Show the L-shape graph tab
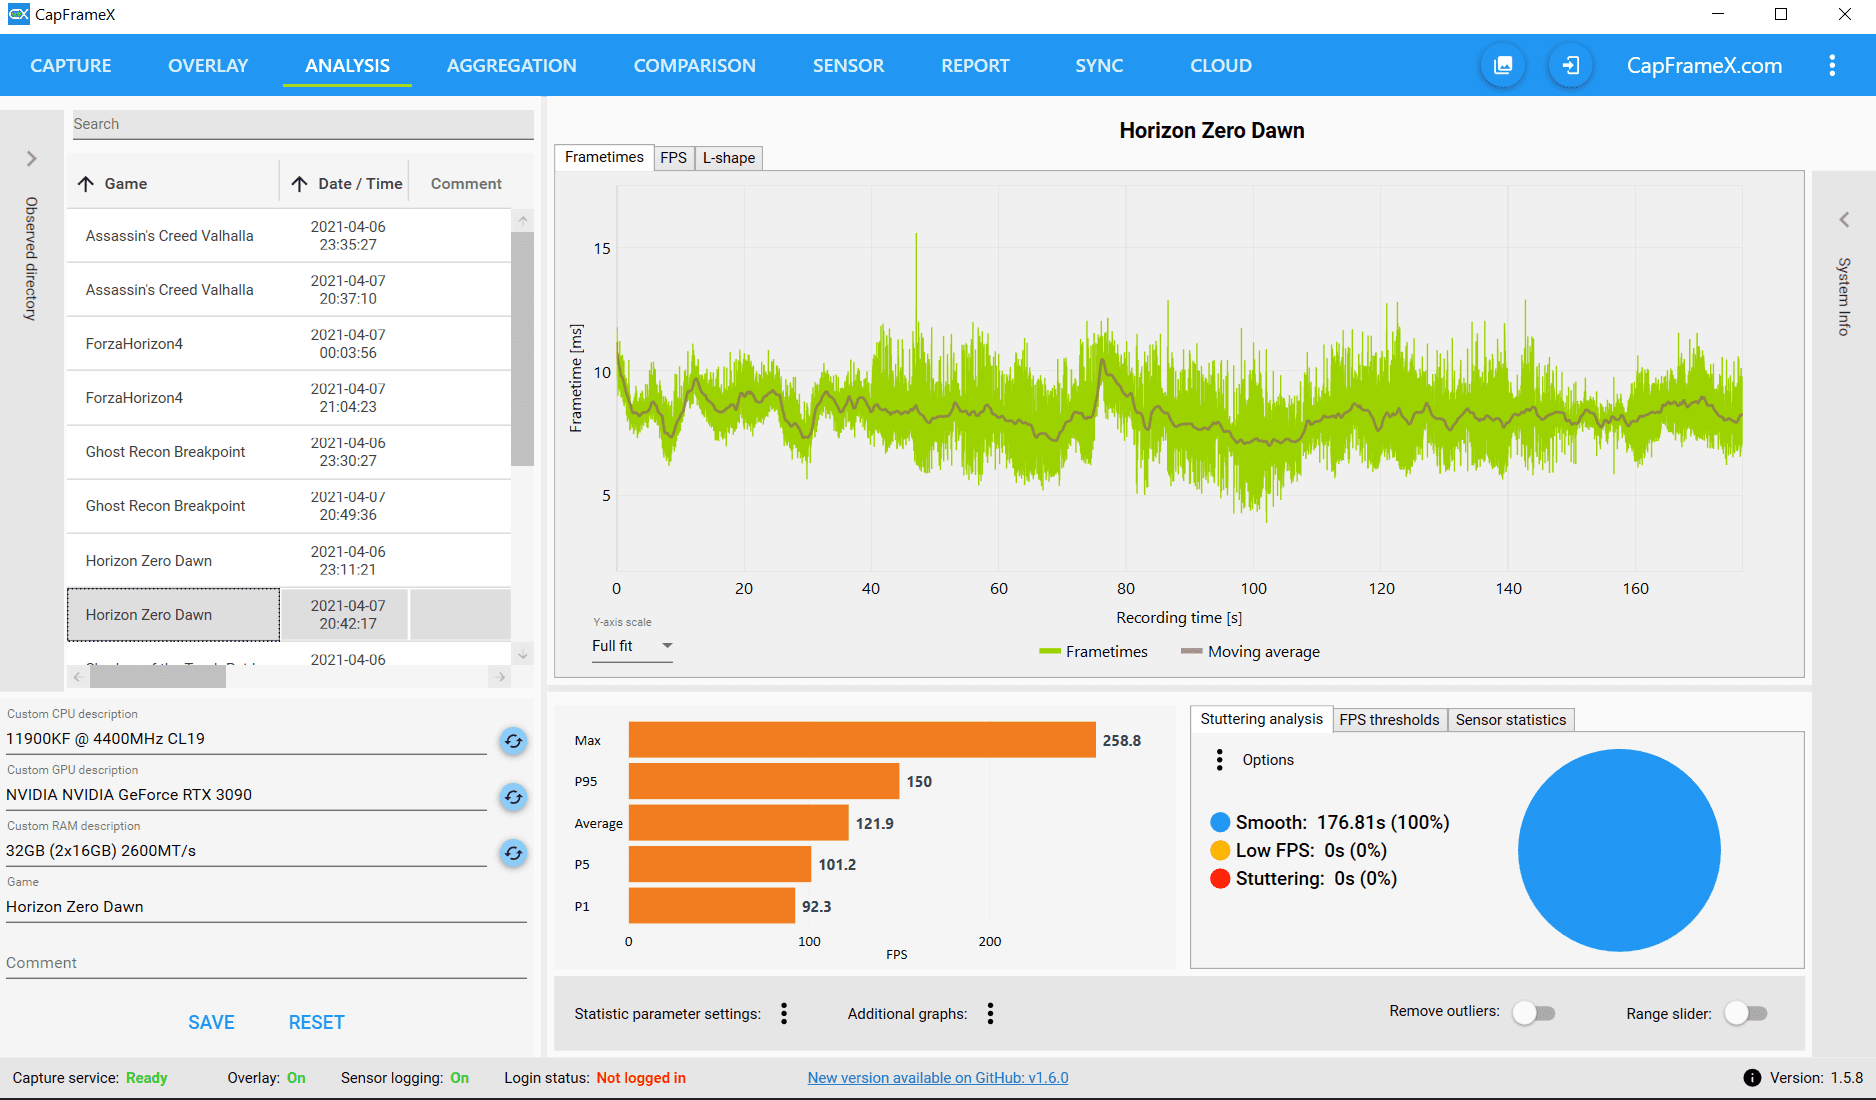 coord(729,158)
